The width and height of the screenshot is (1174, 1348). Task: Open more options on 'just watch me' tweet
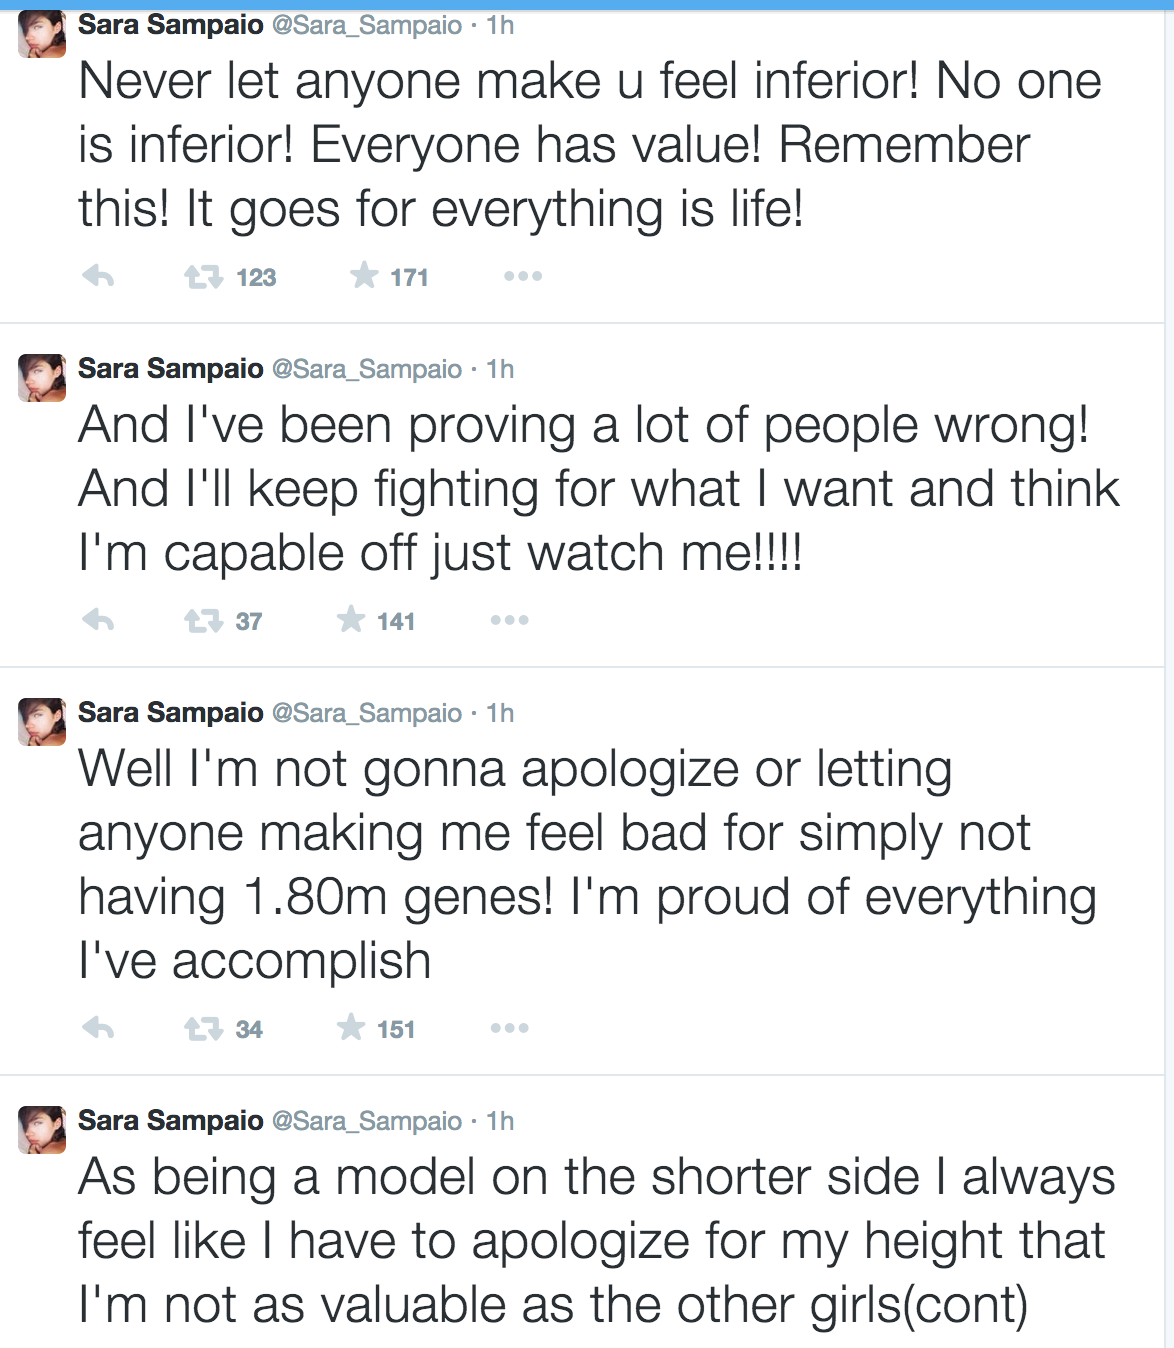(510, 620)
